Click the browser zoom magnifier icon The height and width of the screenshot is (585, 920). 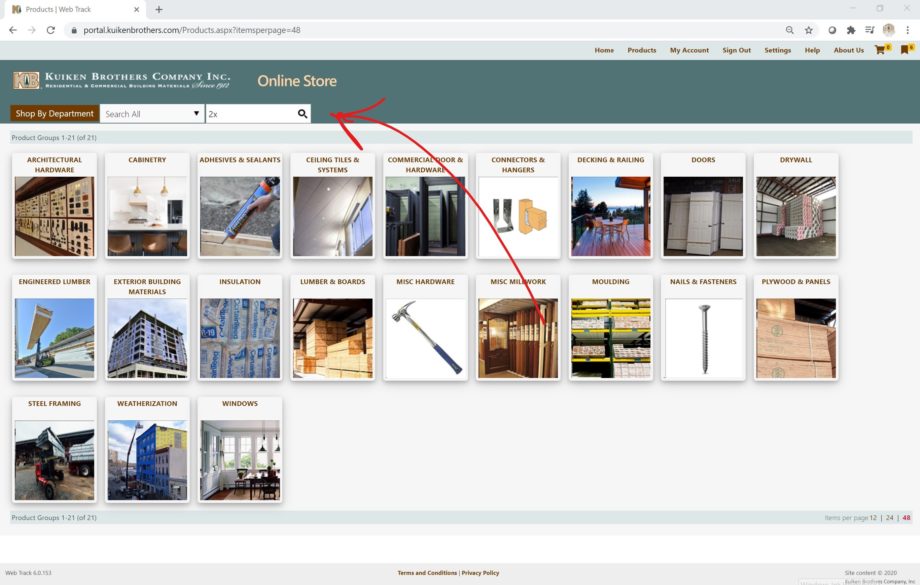[790, 30]
